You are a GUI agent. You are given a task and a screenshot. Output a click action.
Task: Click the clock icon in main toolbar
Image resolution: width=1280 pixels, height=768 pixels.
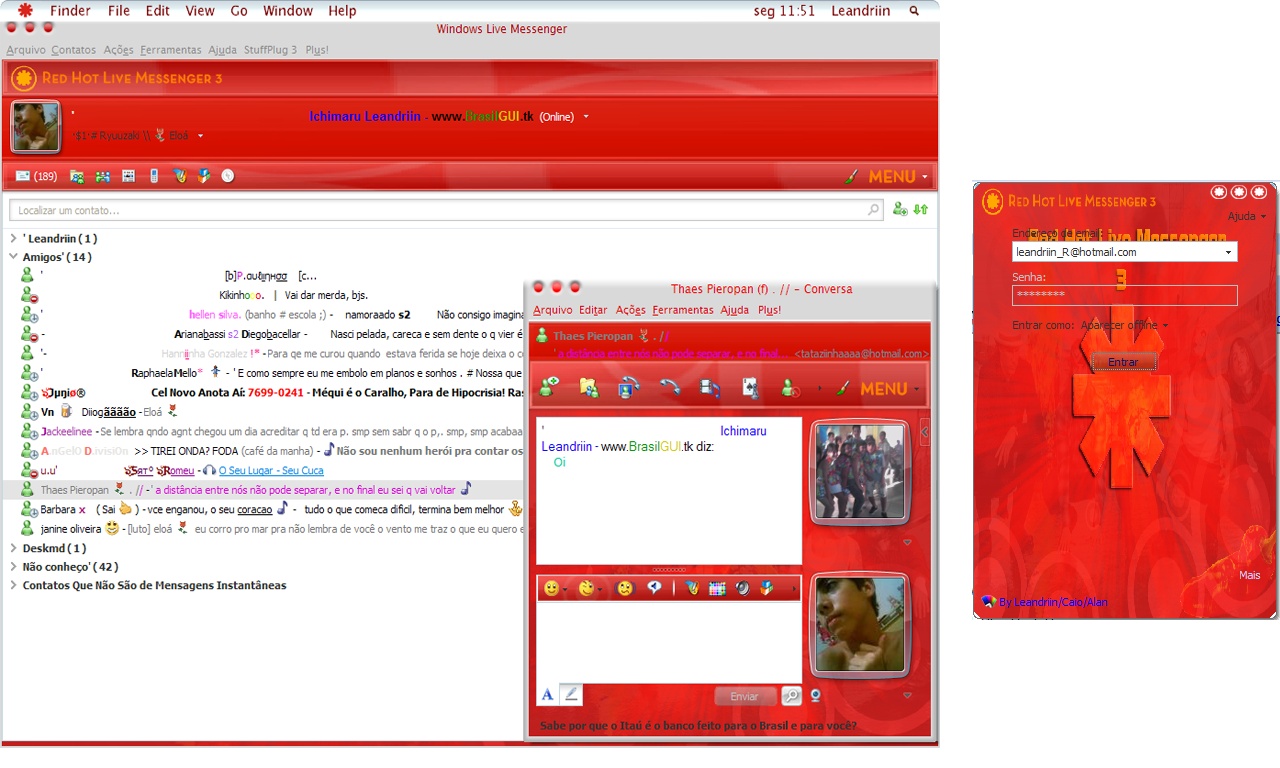pyautogui.click(x=228, y=176)
